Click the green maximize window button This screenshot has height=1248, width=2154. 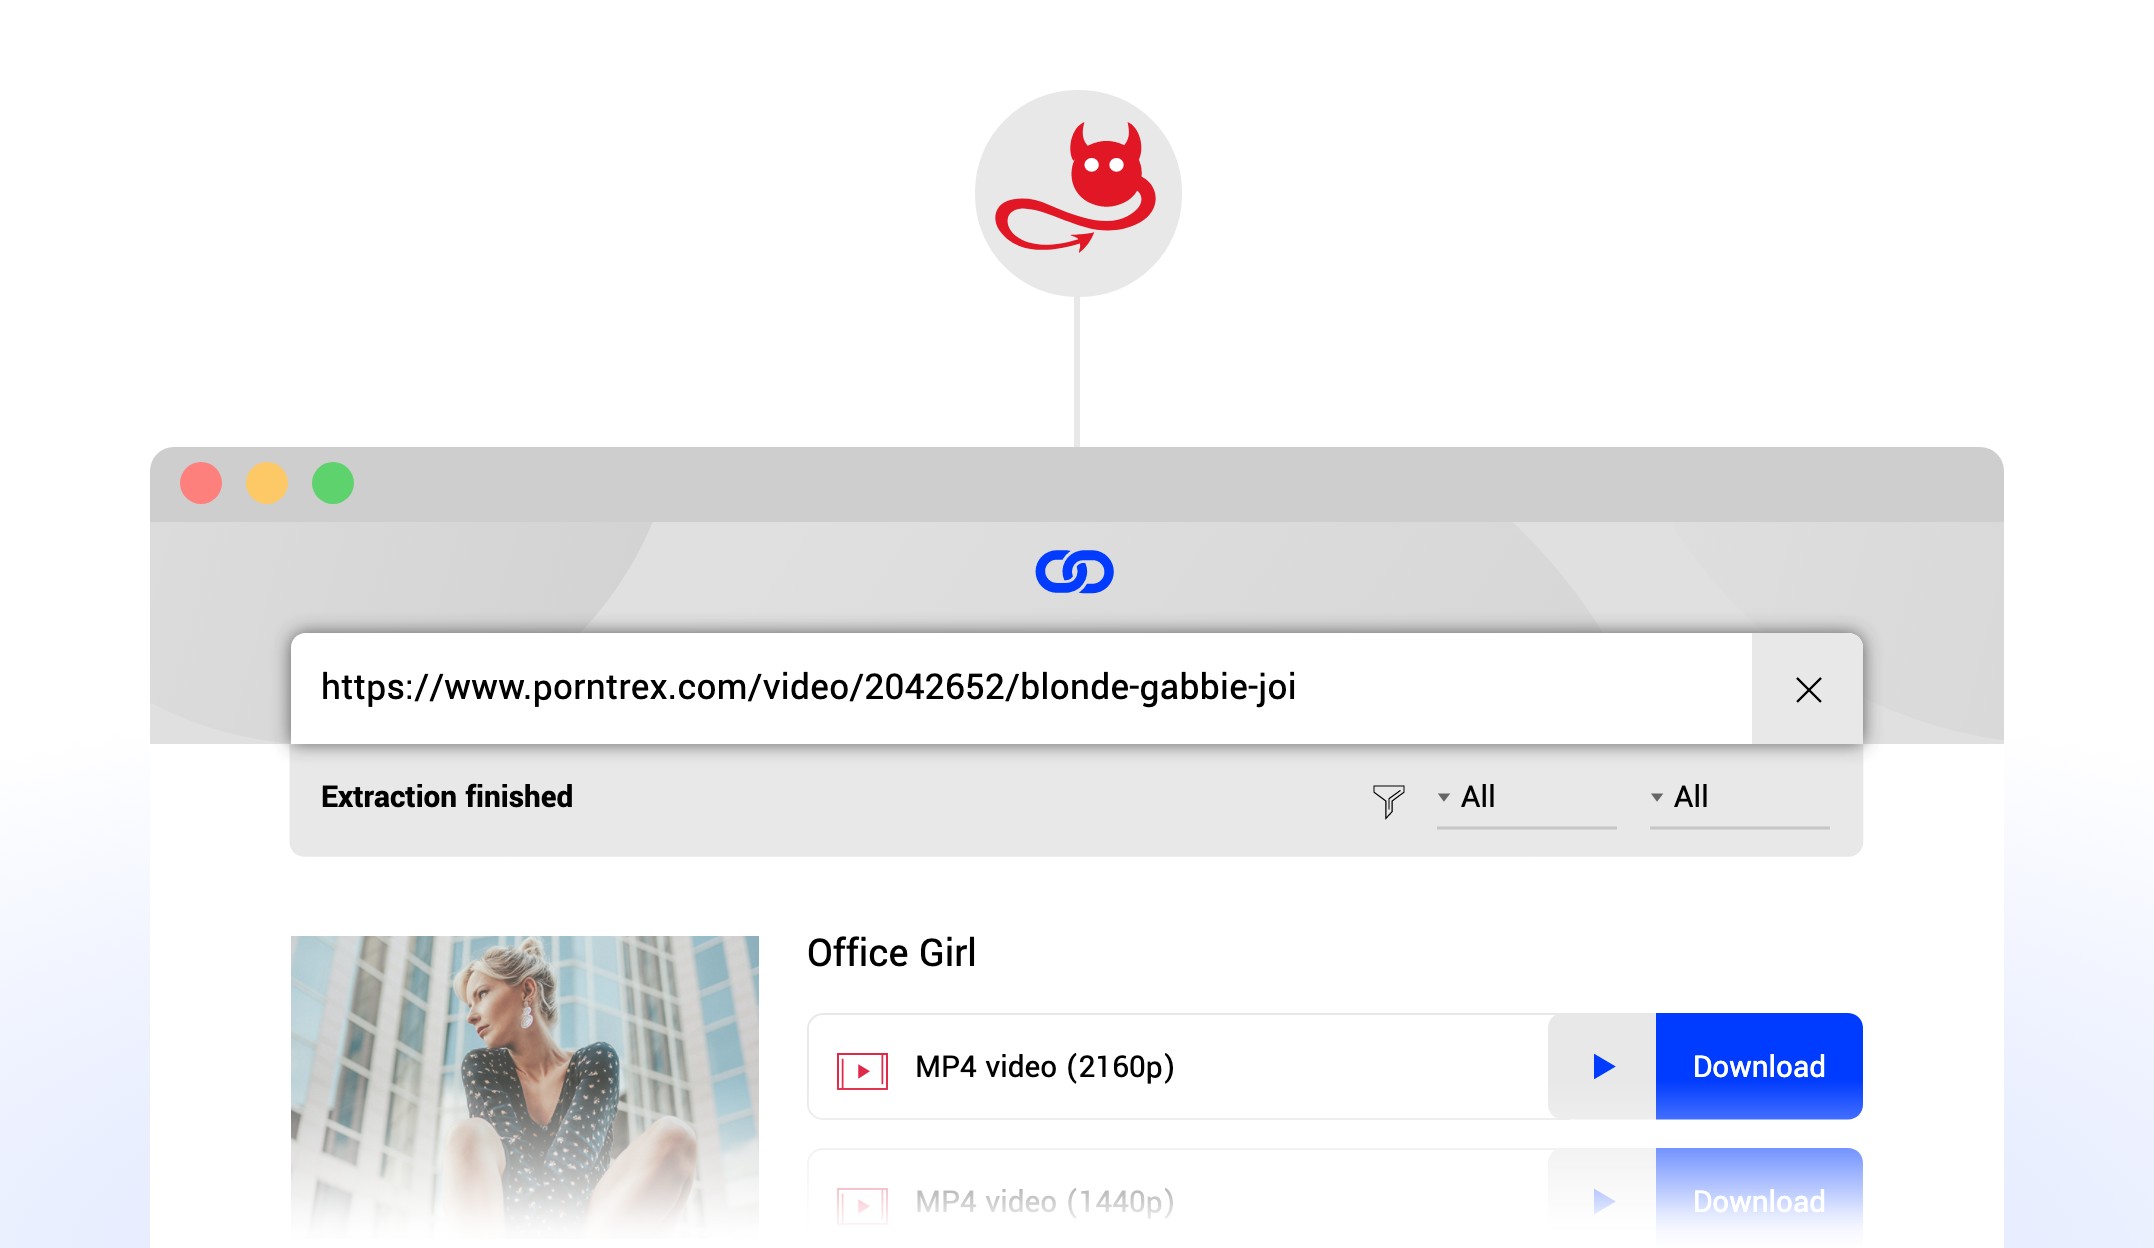click(x=333, y=483)
